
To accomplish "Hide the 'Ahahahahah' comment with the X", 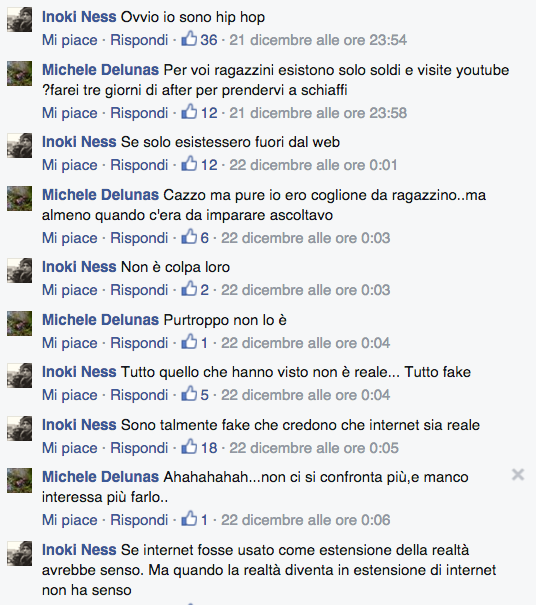I will (x=518, y=475).
